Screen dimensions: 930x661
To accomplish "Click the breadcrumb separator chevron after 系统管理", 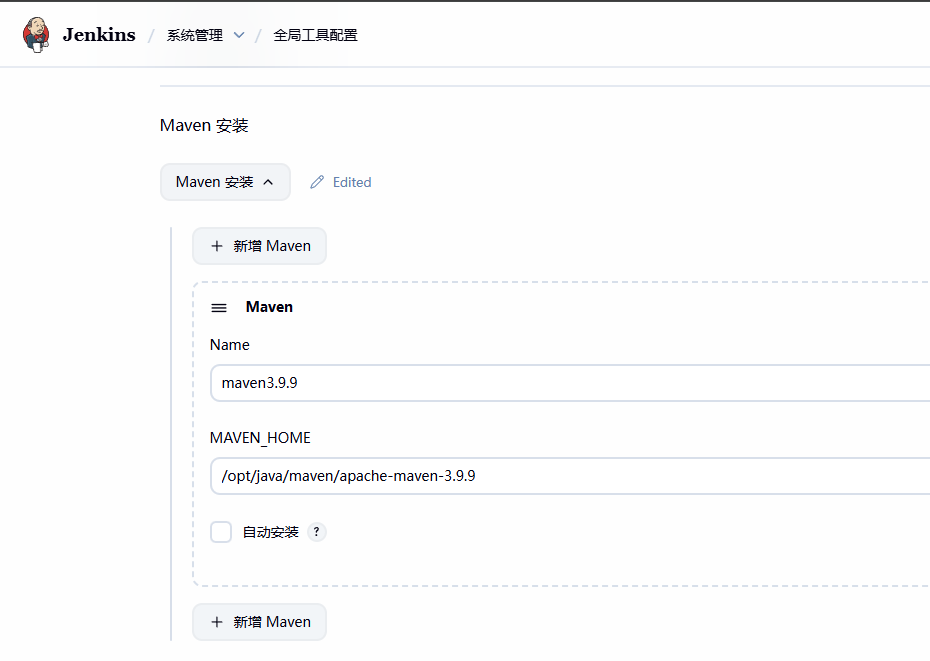I will click(238, 34).
